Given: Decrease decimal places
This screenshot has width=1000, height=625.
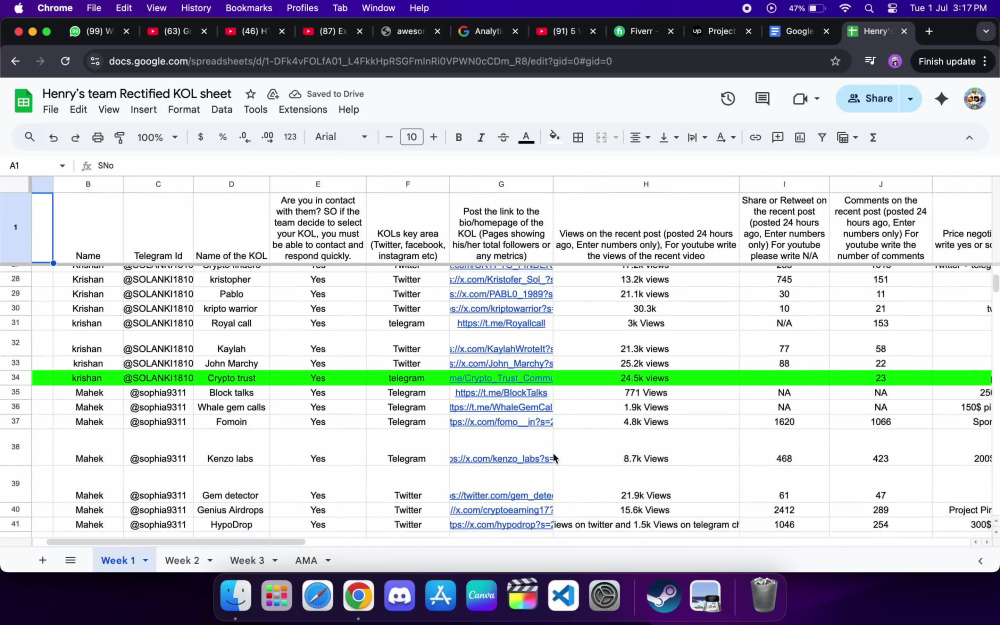Looking at the screenshot, I should (x=244, y=137).
